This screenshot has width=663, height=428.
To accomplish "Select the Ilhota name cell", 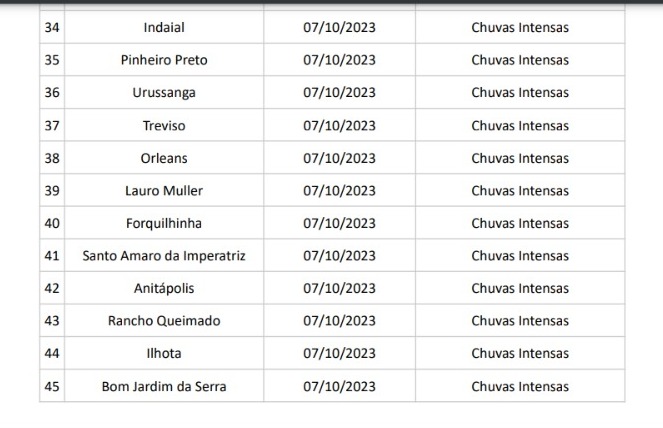I will [164, 353].
